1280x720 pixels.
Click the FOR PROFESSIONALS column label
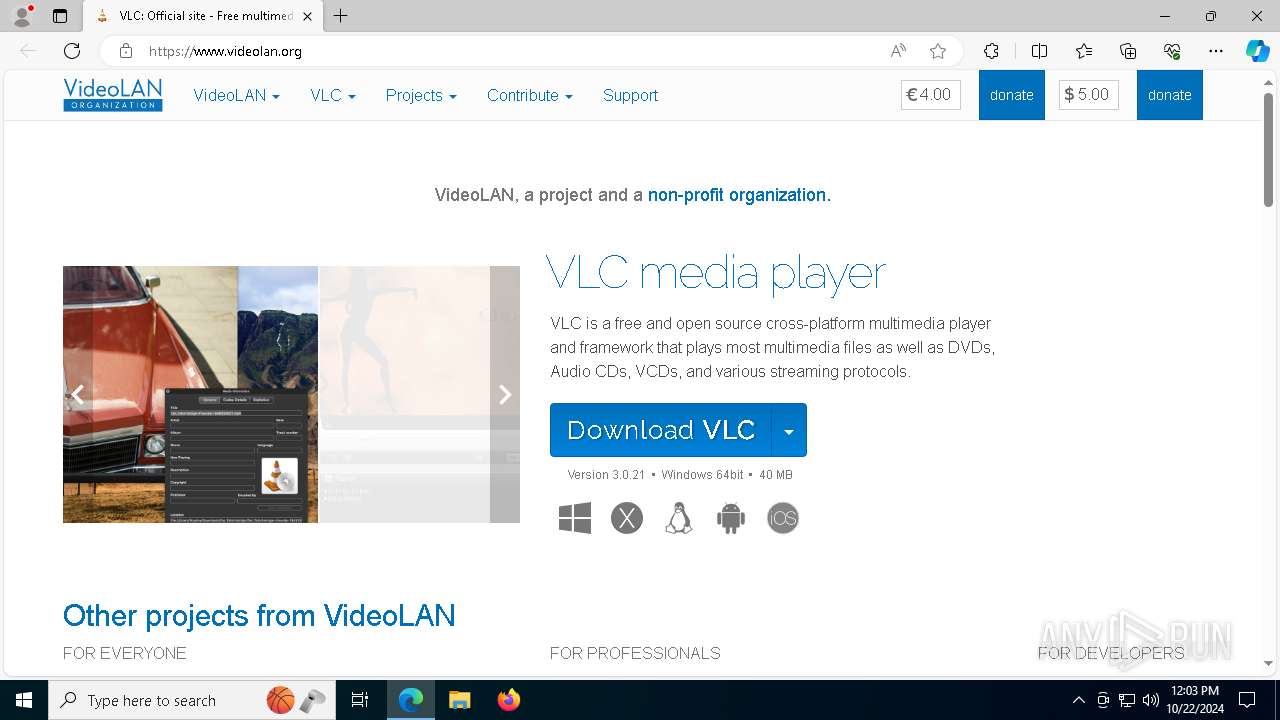tap(635, 653)
